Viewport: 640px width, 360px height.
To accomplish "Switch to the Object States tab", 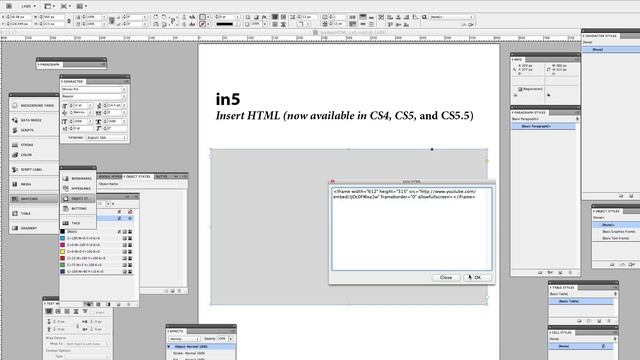I will click(138, 176).
